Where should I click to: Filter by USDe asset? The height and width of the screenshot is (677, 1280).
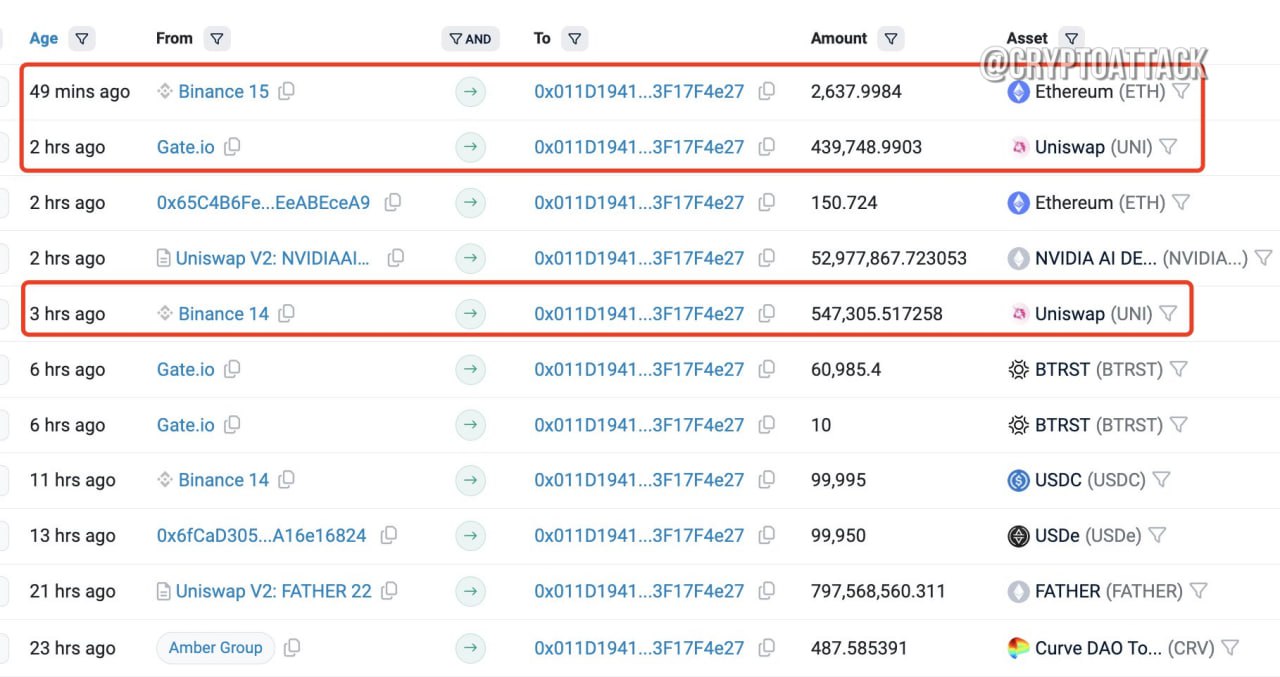coord(1156,536)
